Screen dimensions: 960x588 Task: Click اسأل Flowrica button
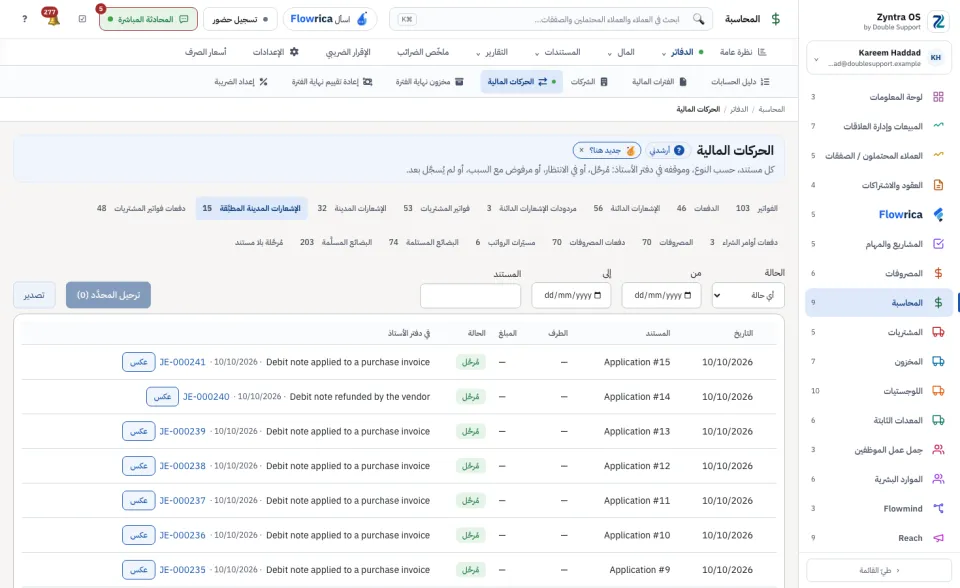tap(330, 19)
